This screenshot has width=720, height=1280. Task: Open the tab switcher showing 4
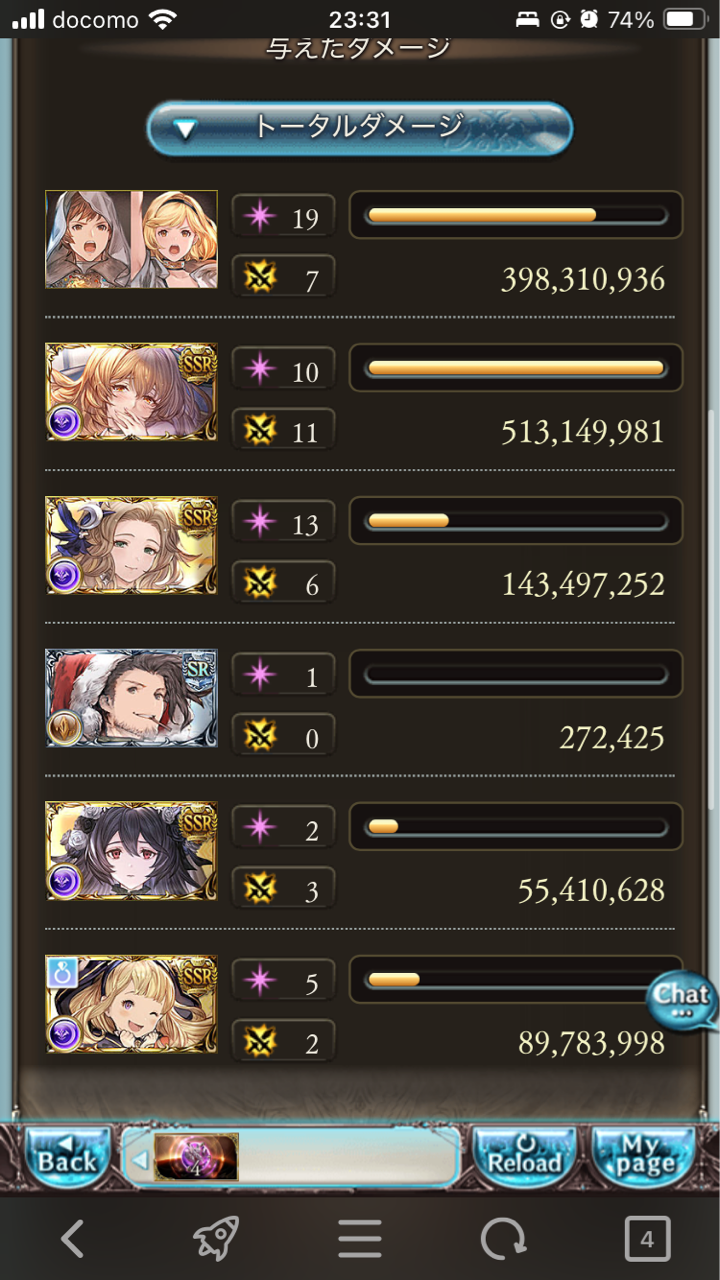(647, 1240)
